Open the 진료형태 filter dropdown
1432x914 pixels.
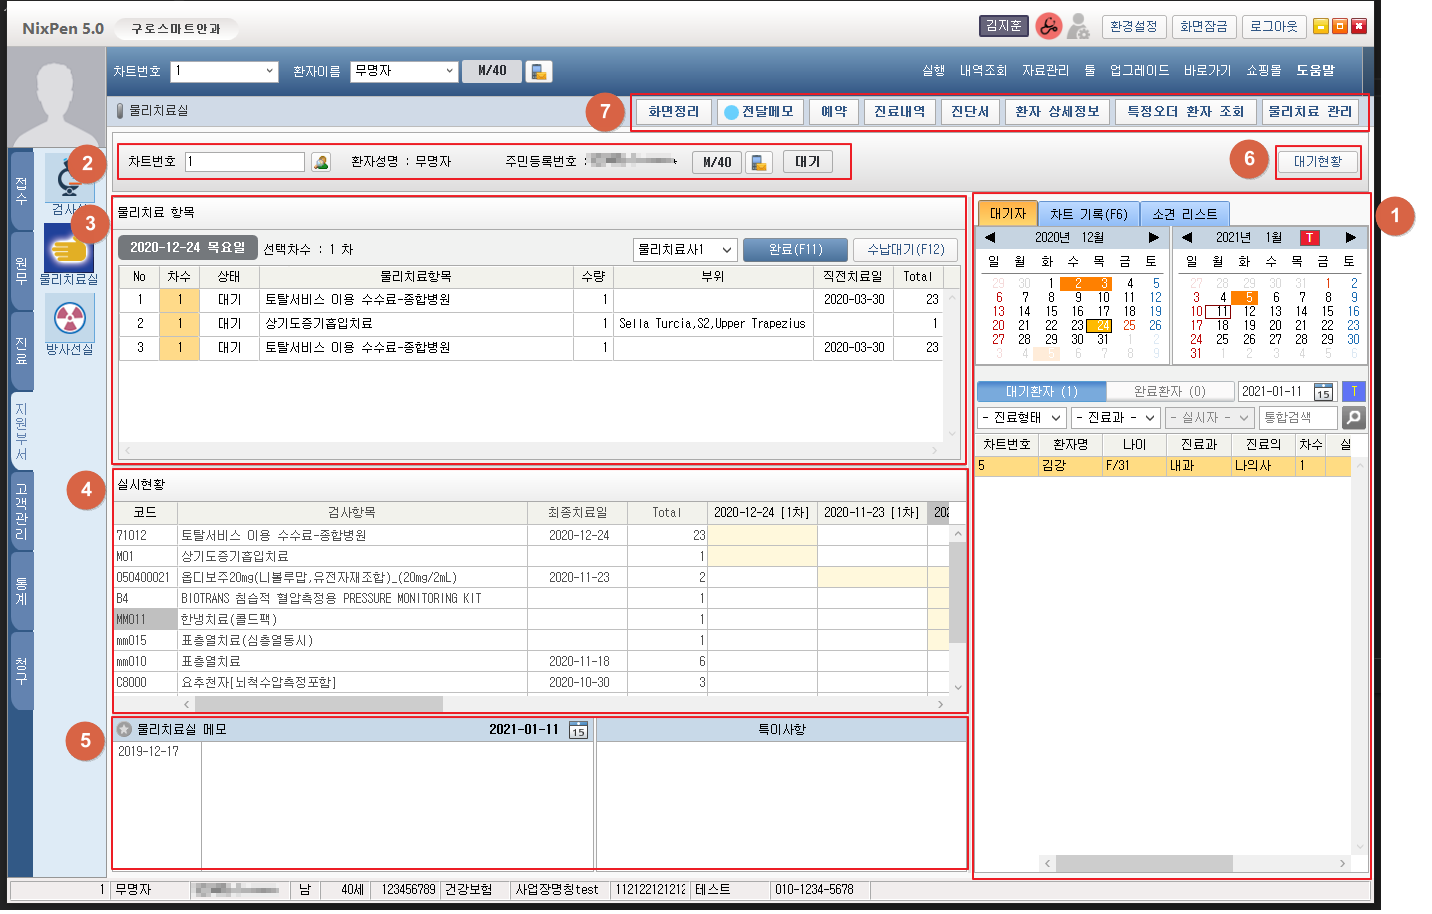click(1021, 418)
